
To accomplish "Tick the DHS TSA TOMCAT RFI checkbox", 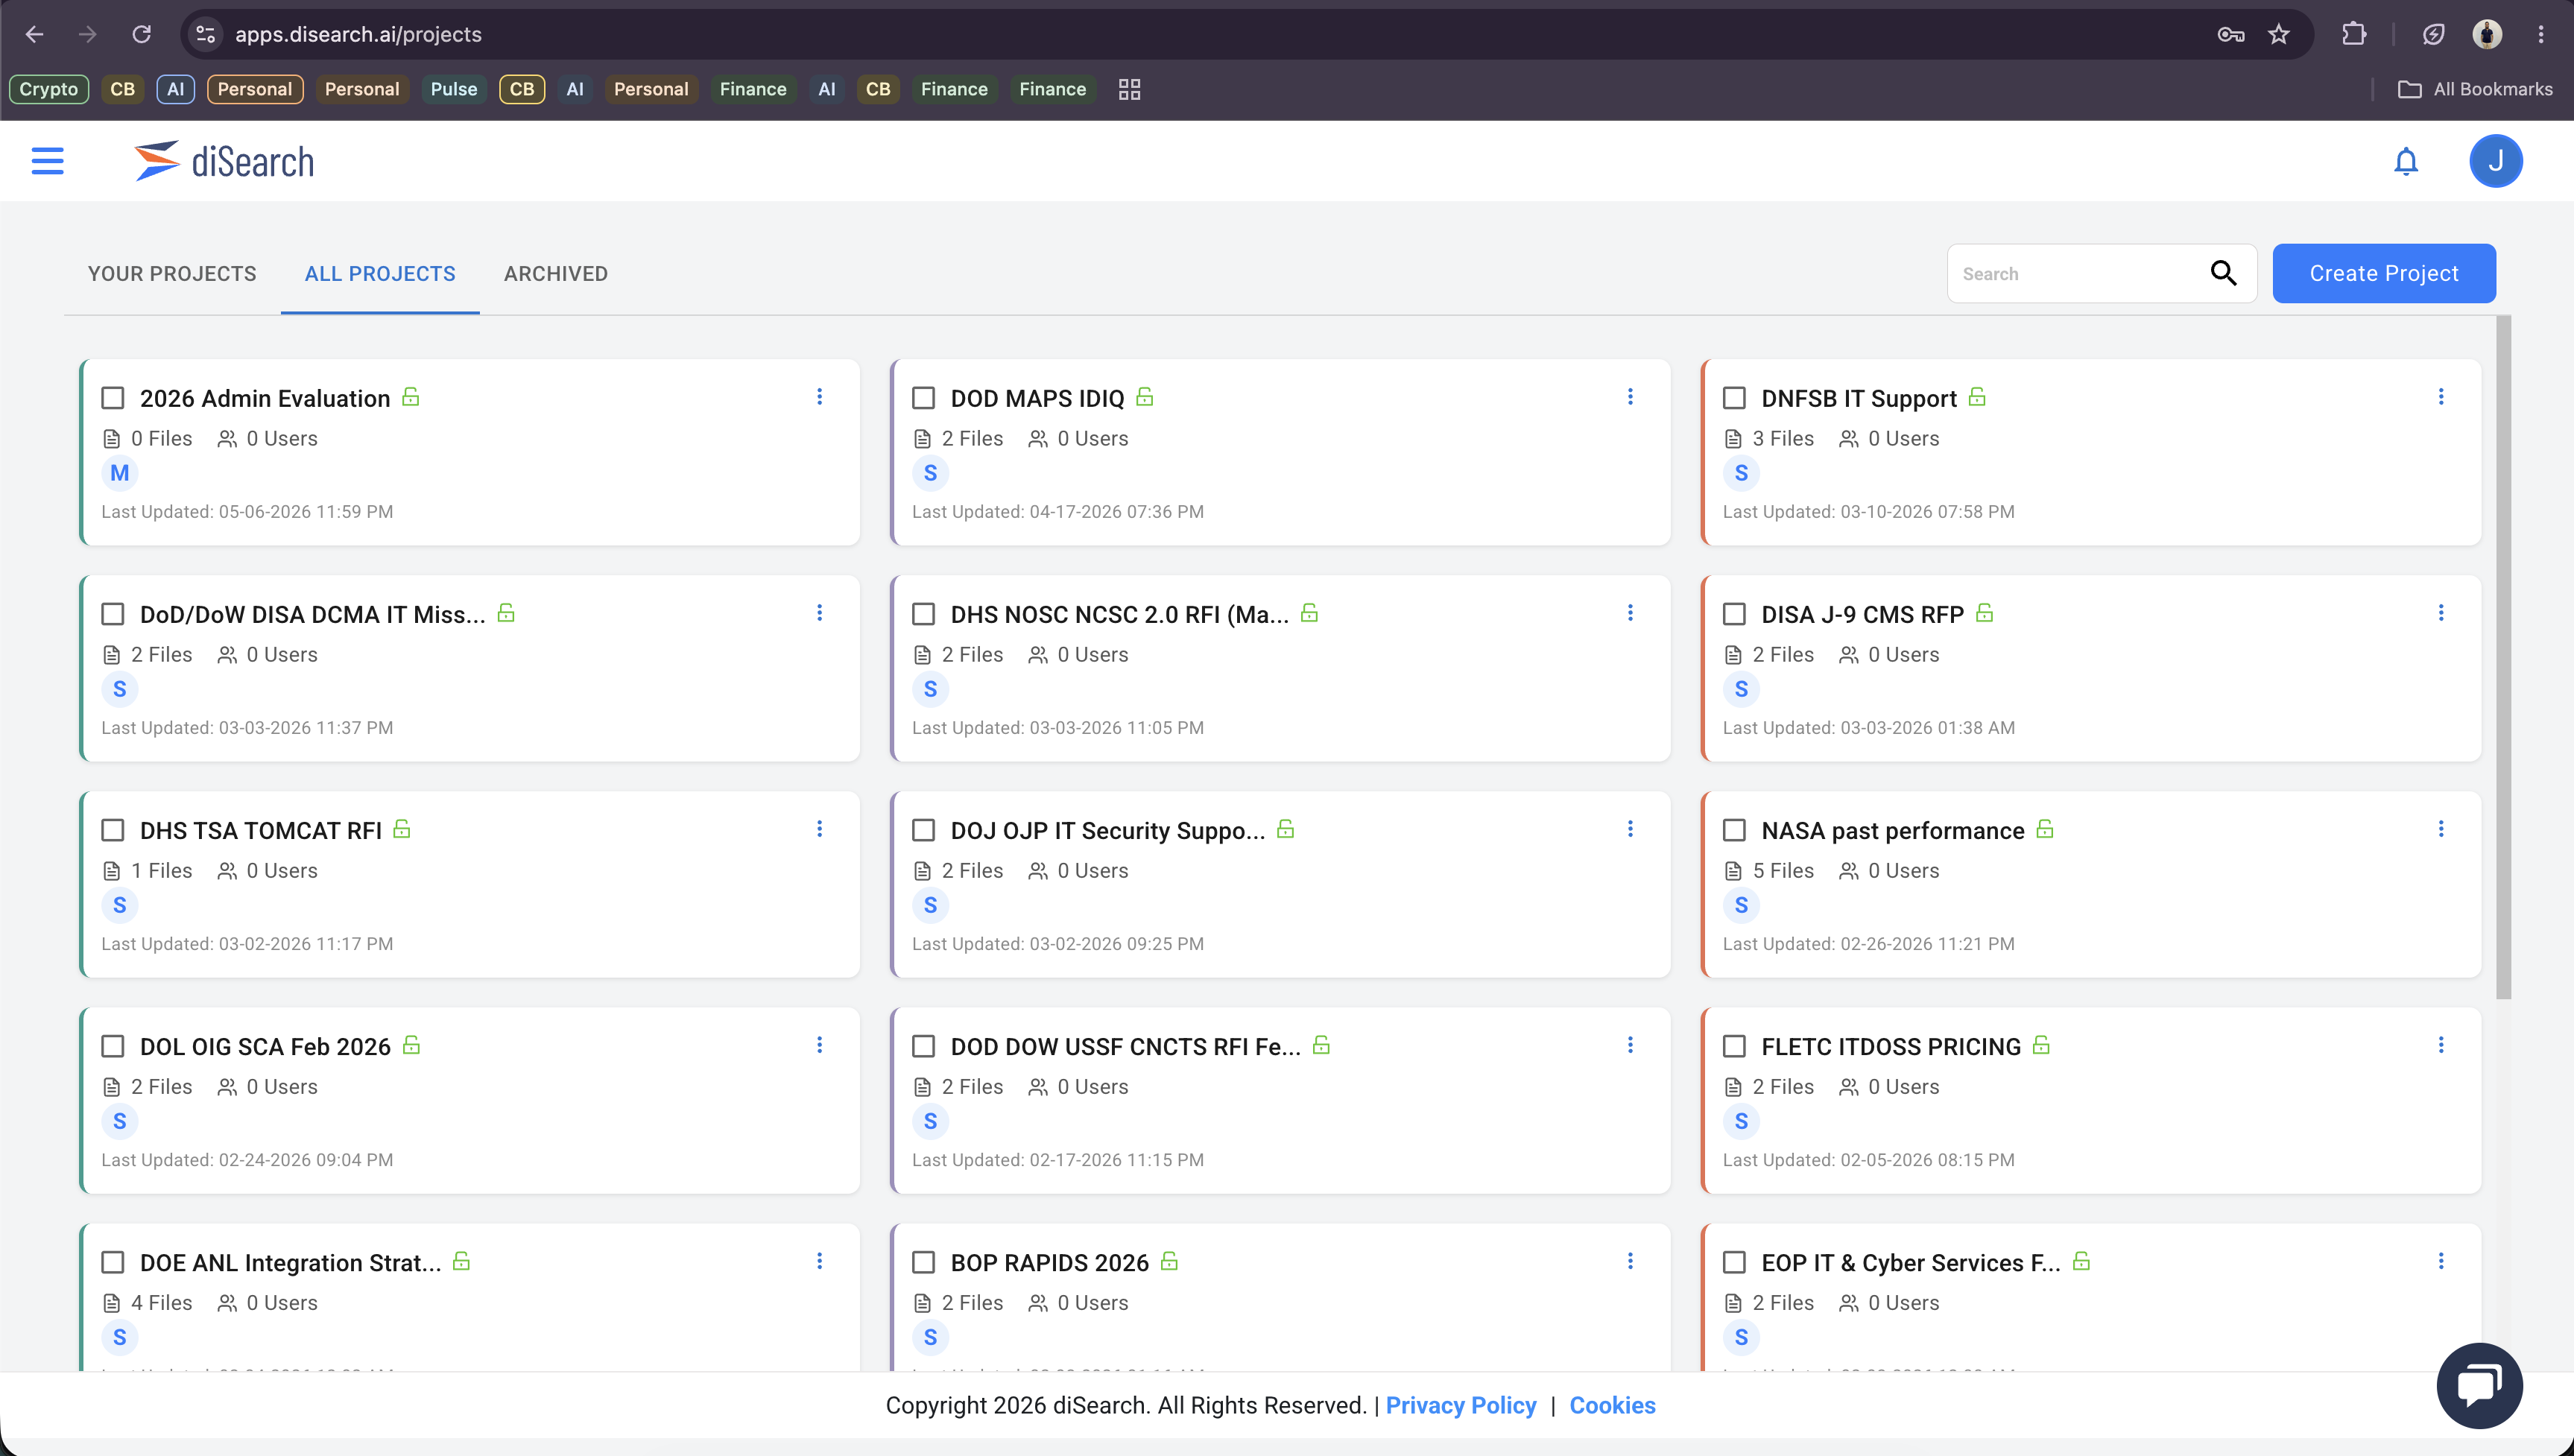I will coord(113,830).
